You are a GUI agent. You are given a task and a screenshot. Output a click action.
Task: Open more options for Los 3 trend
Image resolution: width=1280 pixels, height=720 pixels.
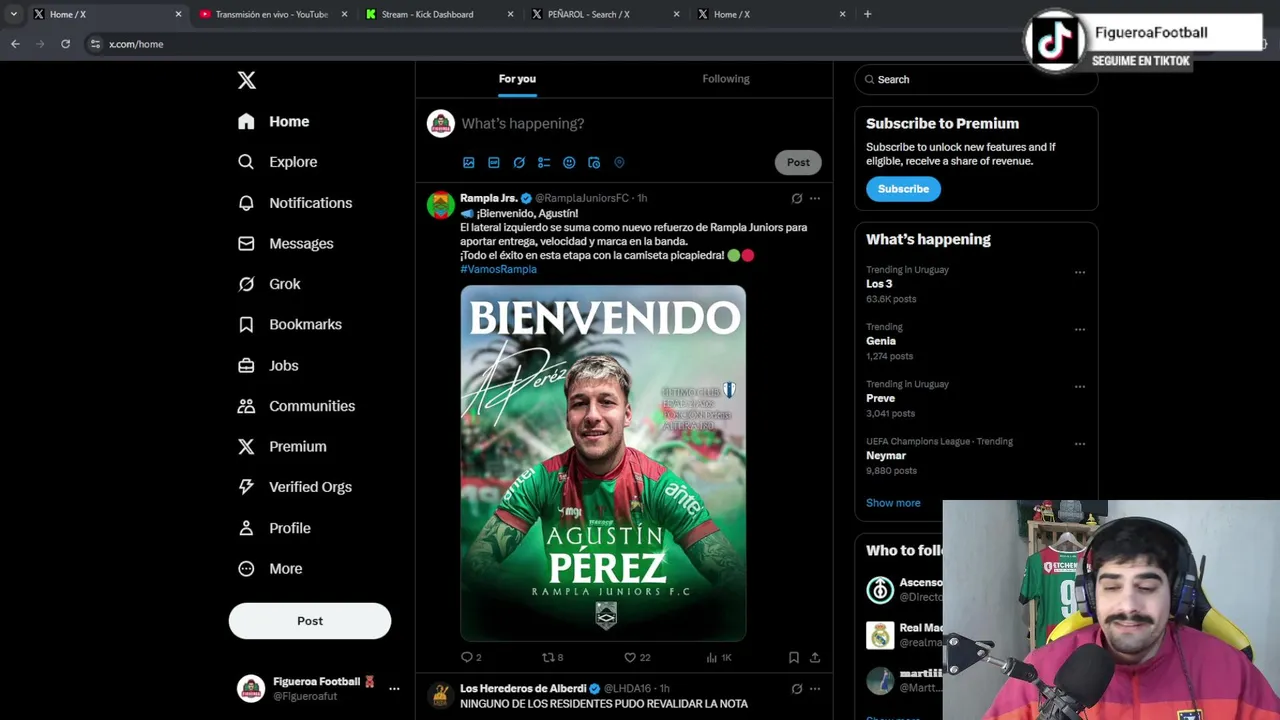[x=1080, y=272]
